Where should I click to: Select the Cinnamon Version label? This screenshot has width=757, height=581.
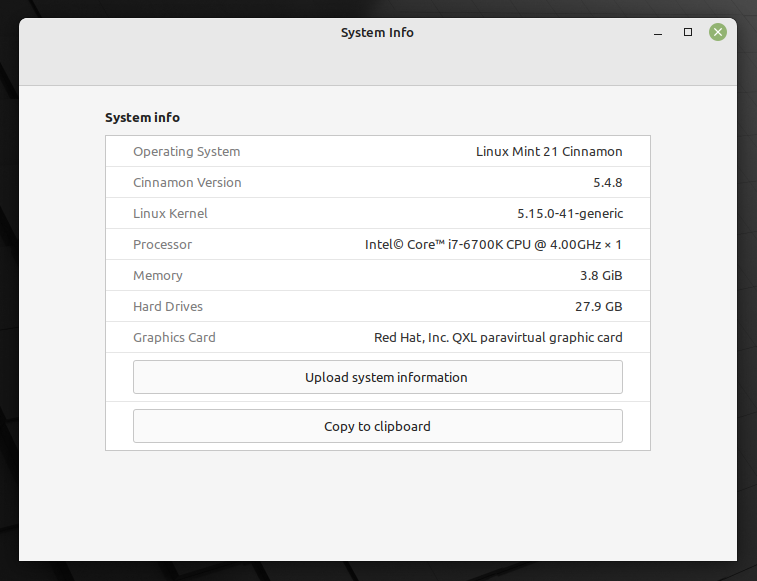187,183
